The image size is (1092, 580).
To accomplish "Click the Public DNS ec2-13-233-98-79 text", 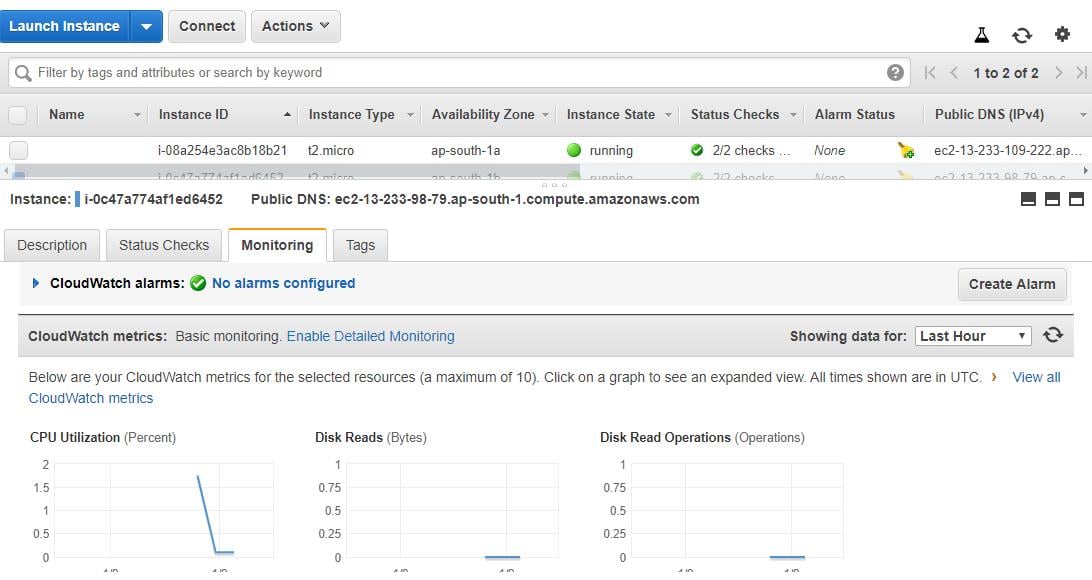I will 517,199.
